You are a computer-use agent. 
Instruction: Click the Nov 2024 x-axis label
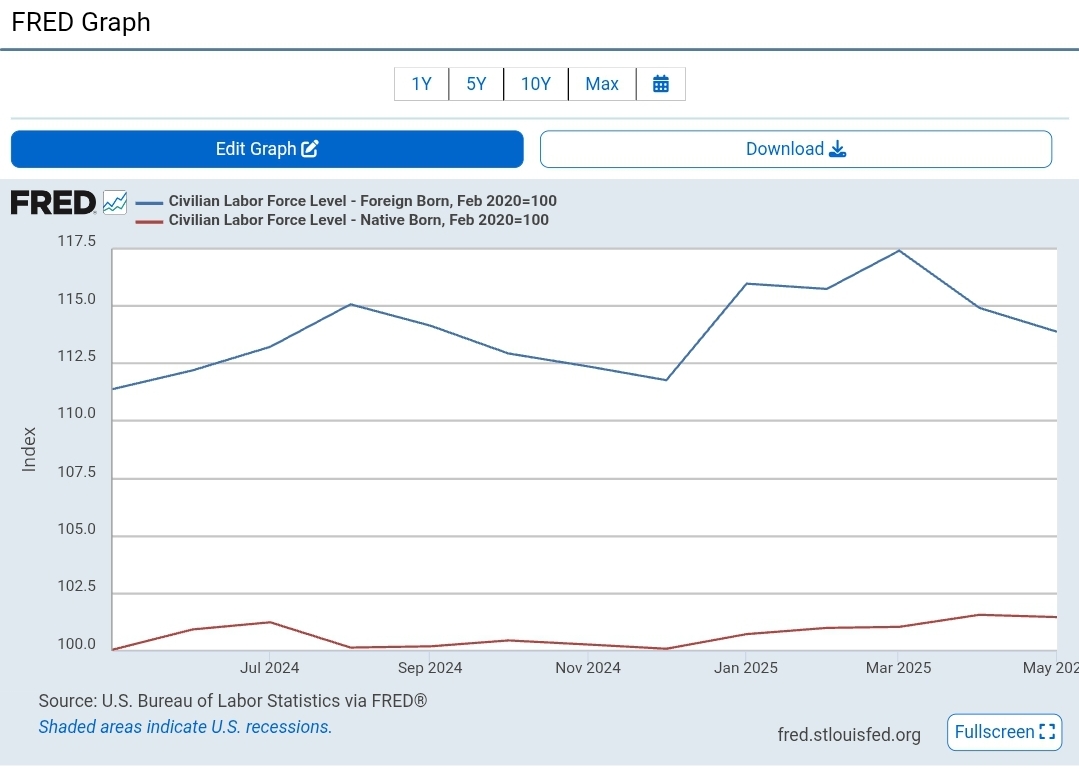coord(588,668)
